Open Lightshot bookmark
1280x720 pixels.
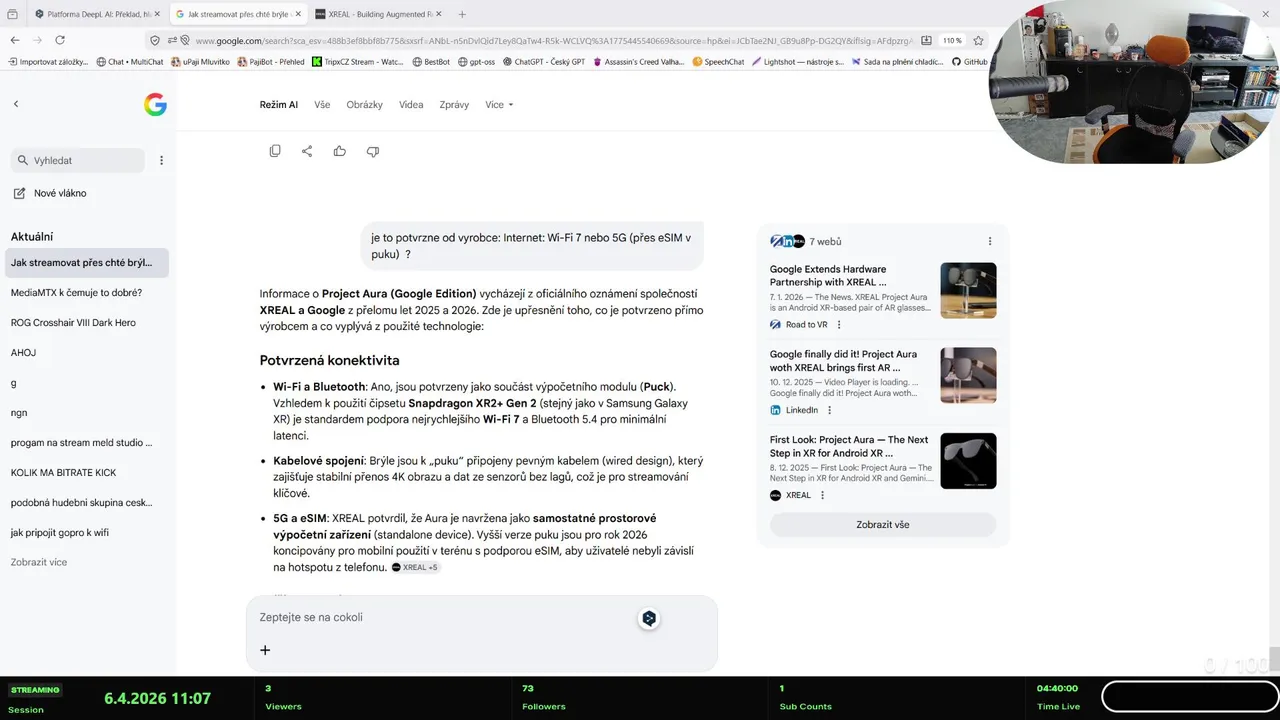tap(797, 61)
